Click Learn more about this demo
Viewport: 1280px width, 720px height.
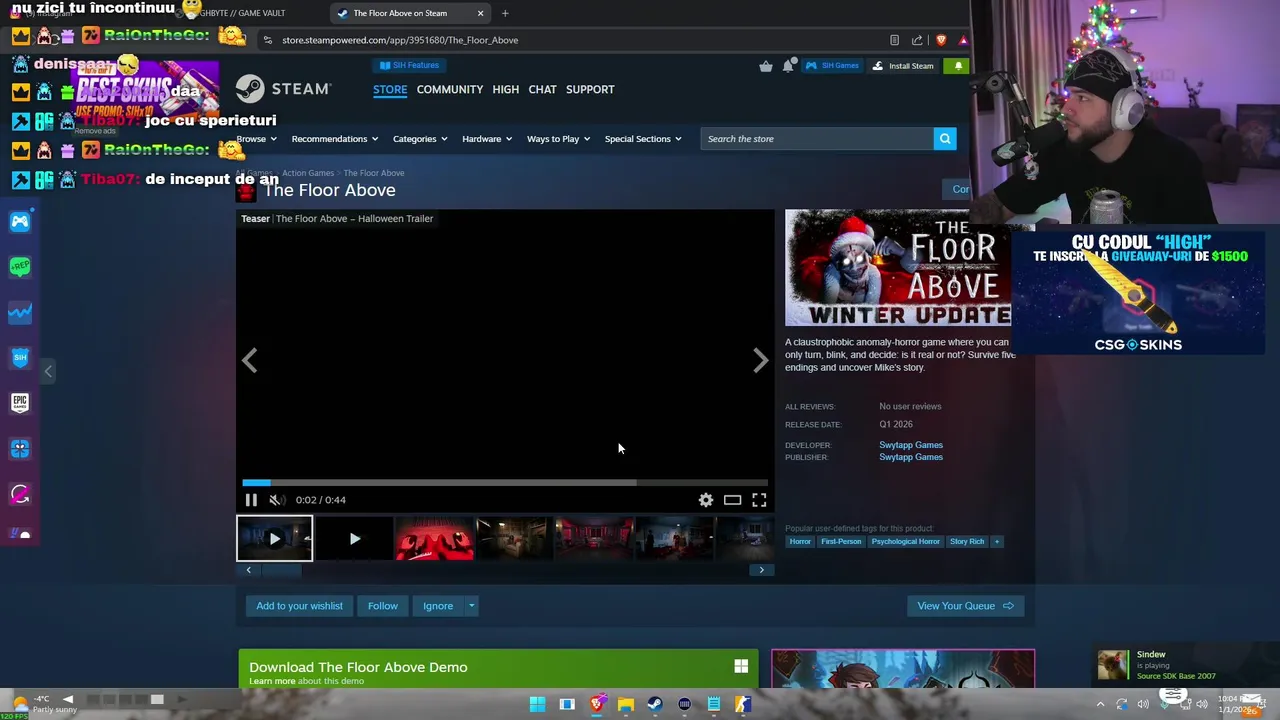272,681
